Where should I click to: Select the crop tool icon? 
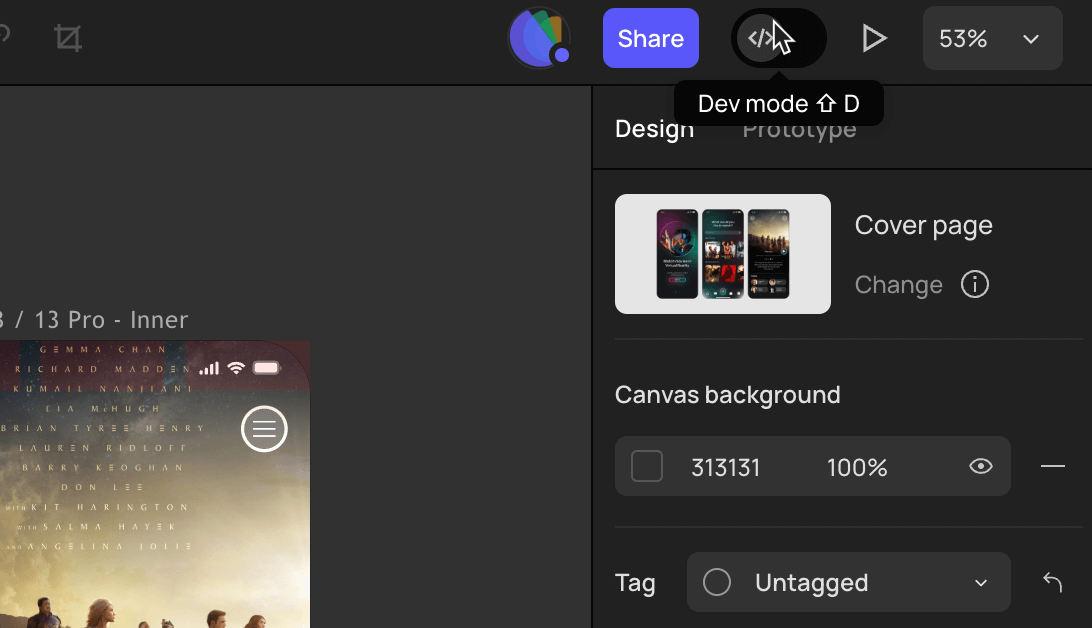pos(68,38)
